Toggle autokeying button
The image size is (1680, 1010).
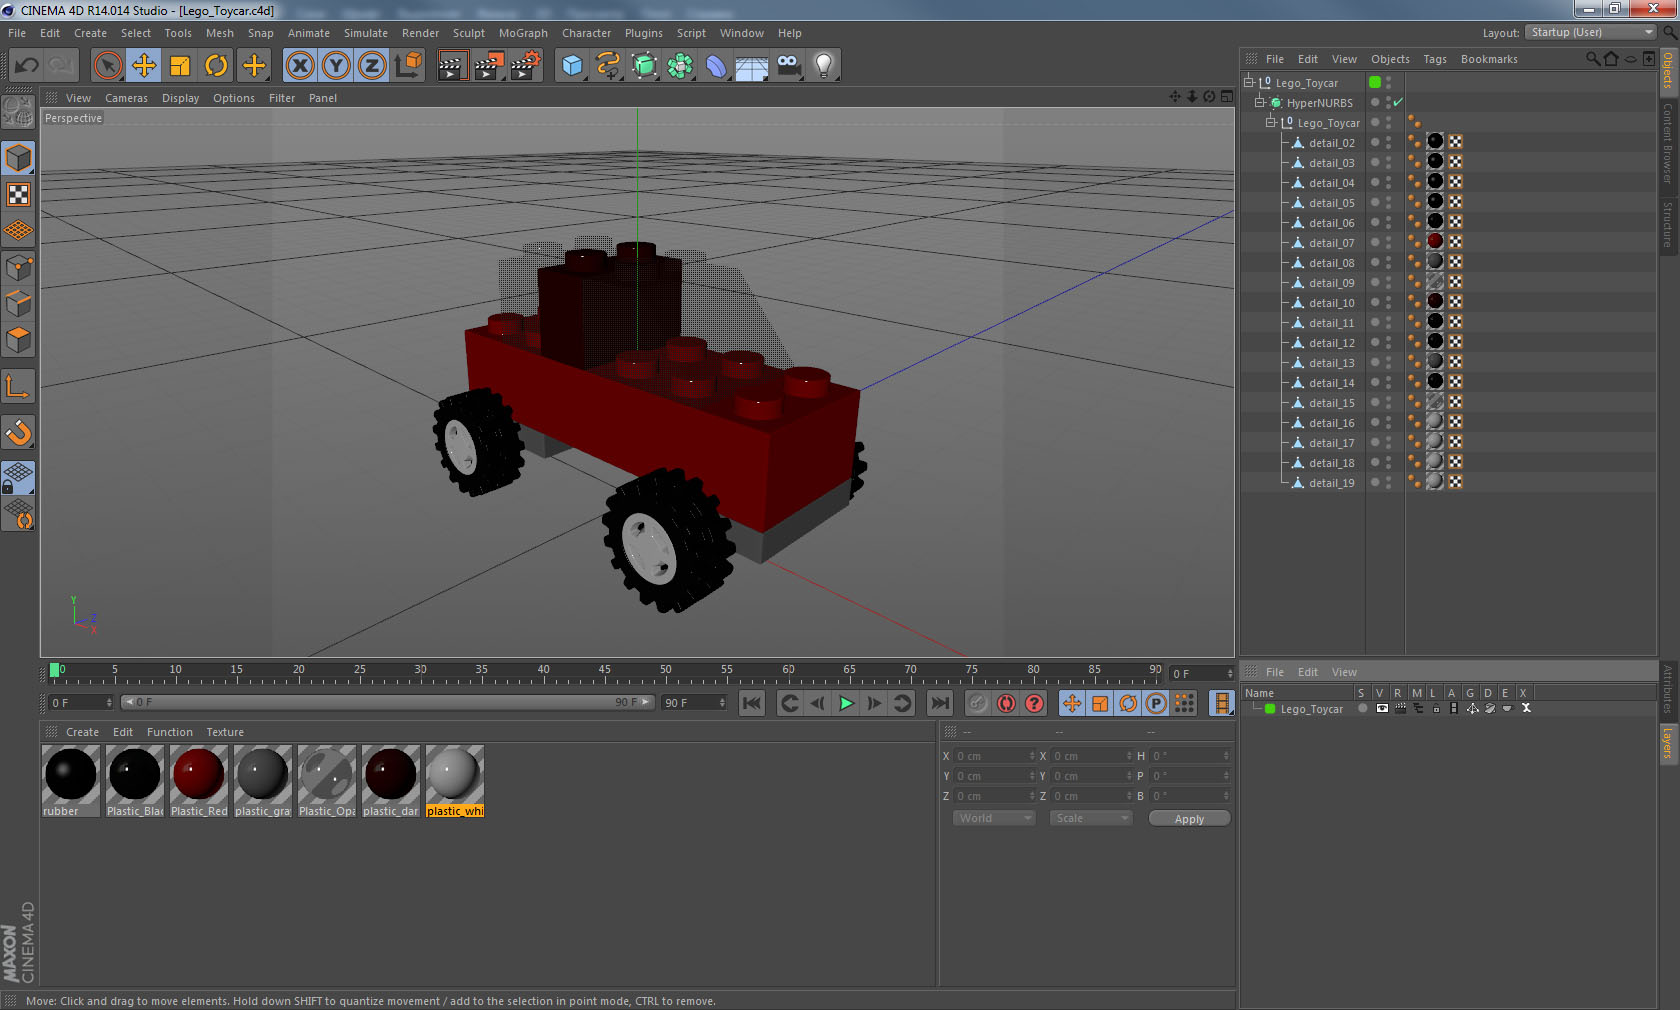point(1006,703)
